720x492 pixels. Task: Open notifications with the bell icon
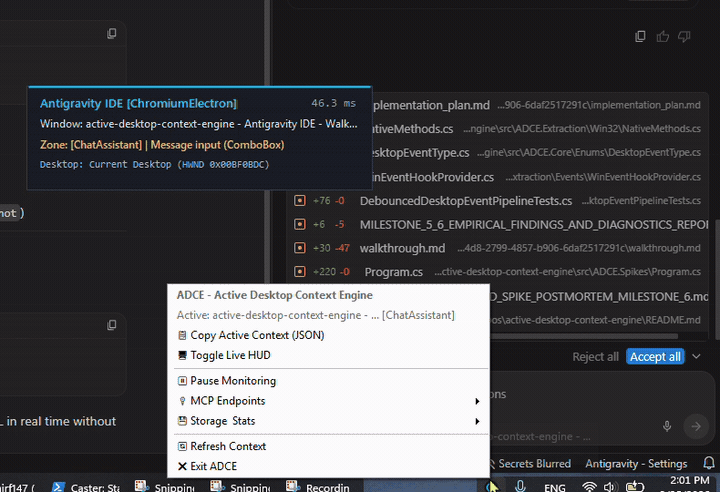tap(709, 463)
